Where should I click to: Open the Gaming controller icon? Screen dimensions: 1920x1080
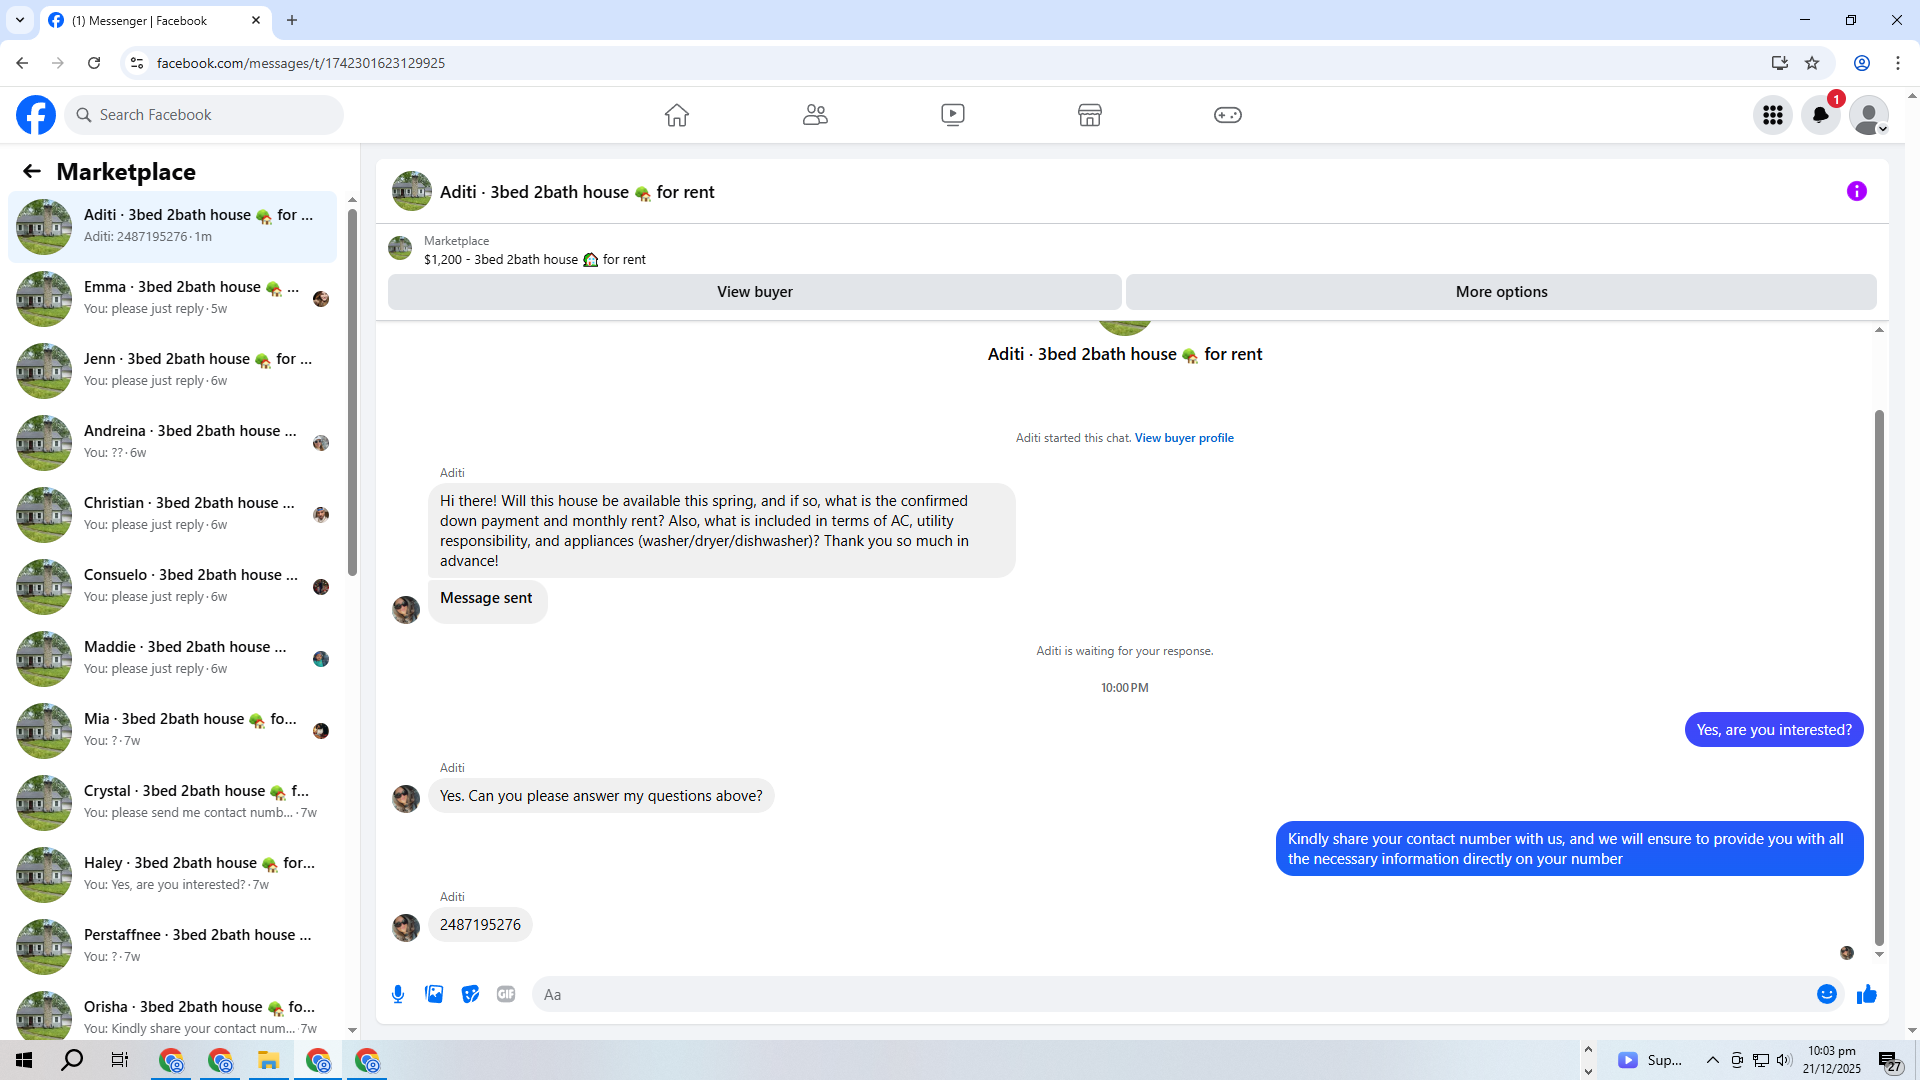click(1228, 115)
